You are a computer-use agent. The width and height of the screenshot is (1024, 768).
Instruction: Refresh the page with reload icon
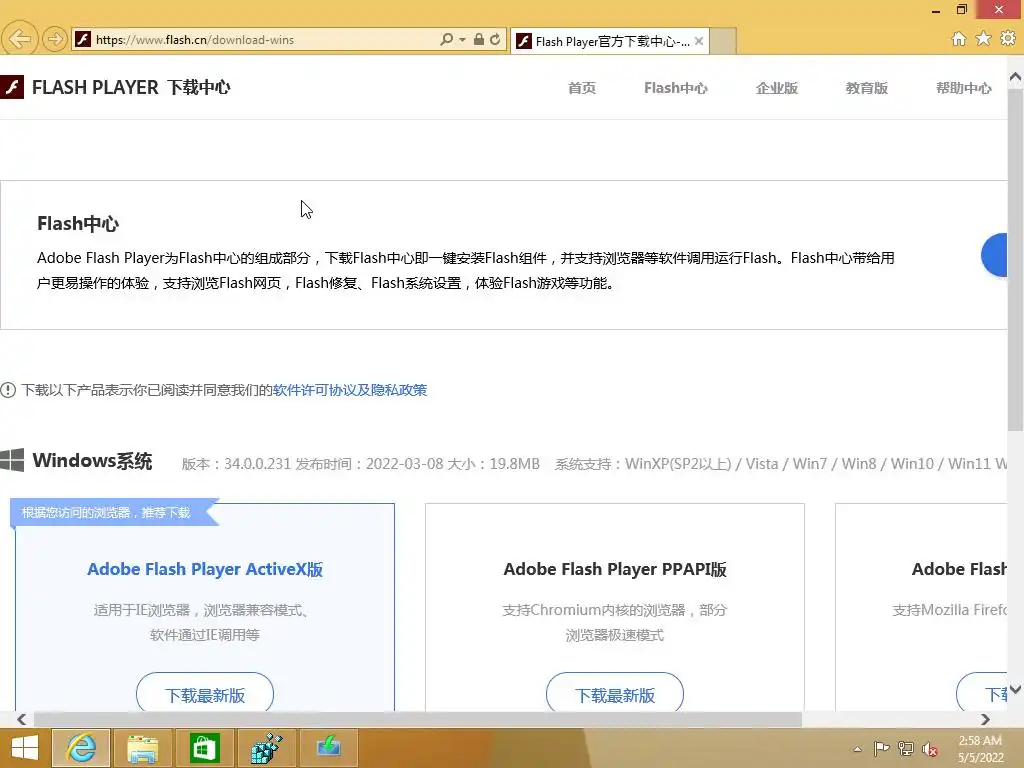(496, 39)
